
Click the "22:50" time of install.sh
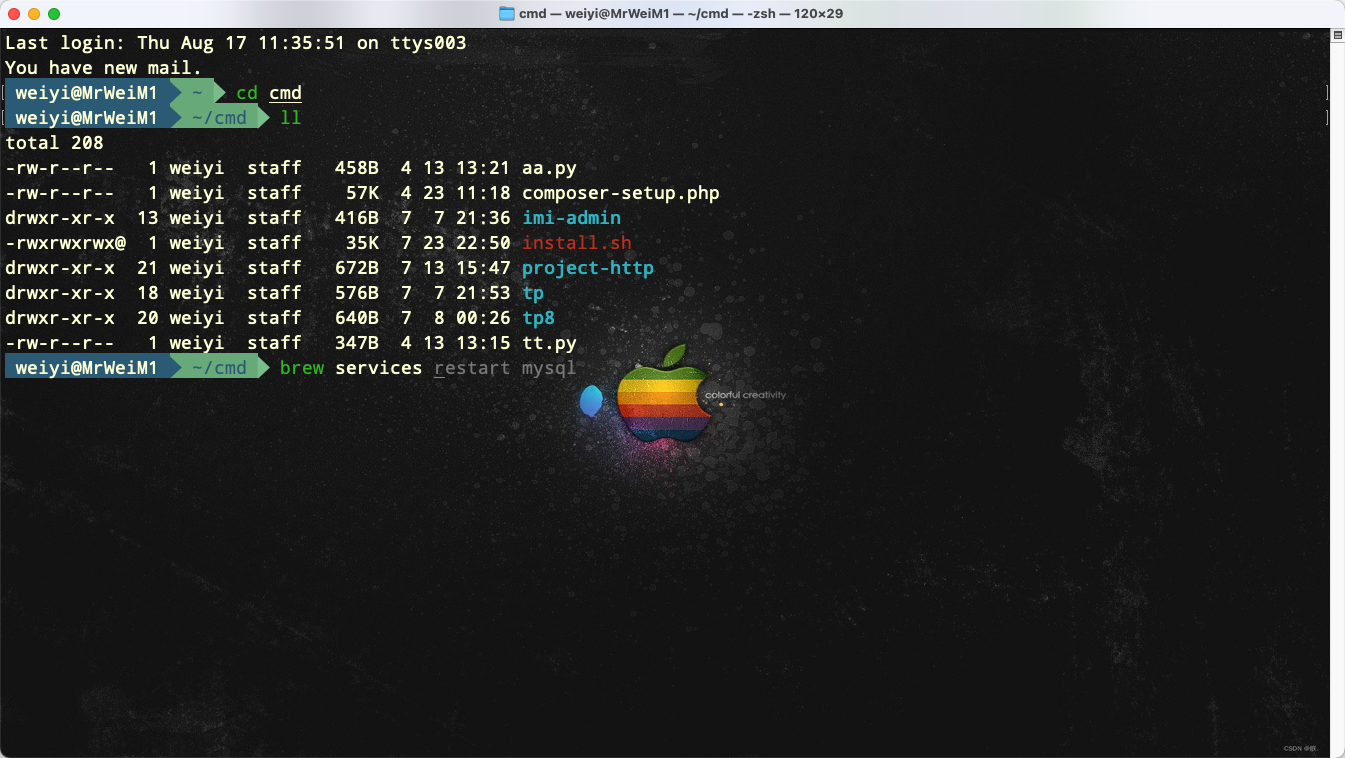(x=483, y=243)
